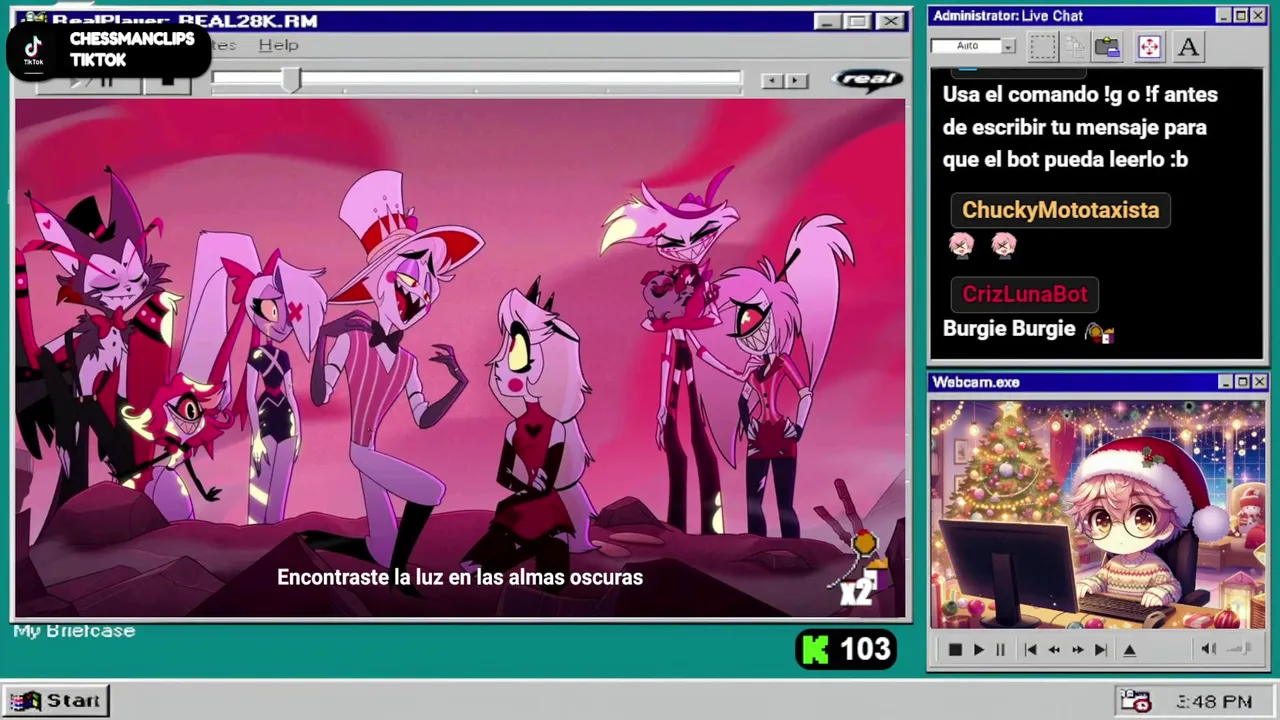Image resolution: width=1280 pixels, height=720 pixels.
Task: Click the real logo in RealPlayer
Action: [x=866, y=79]
